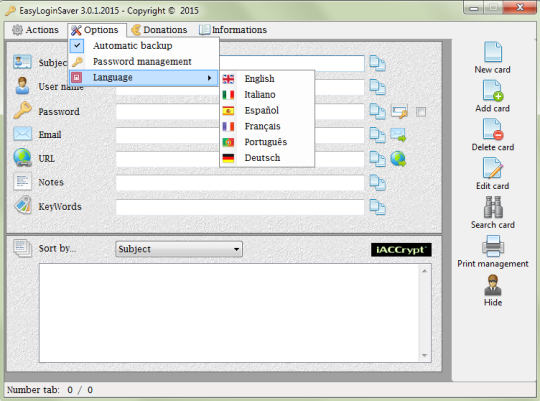The image size is (540, 401).
Task: Copy the KeyWords field value
Action: pyautogui.click(x=377, y=207)
